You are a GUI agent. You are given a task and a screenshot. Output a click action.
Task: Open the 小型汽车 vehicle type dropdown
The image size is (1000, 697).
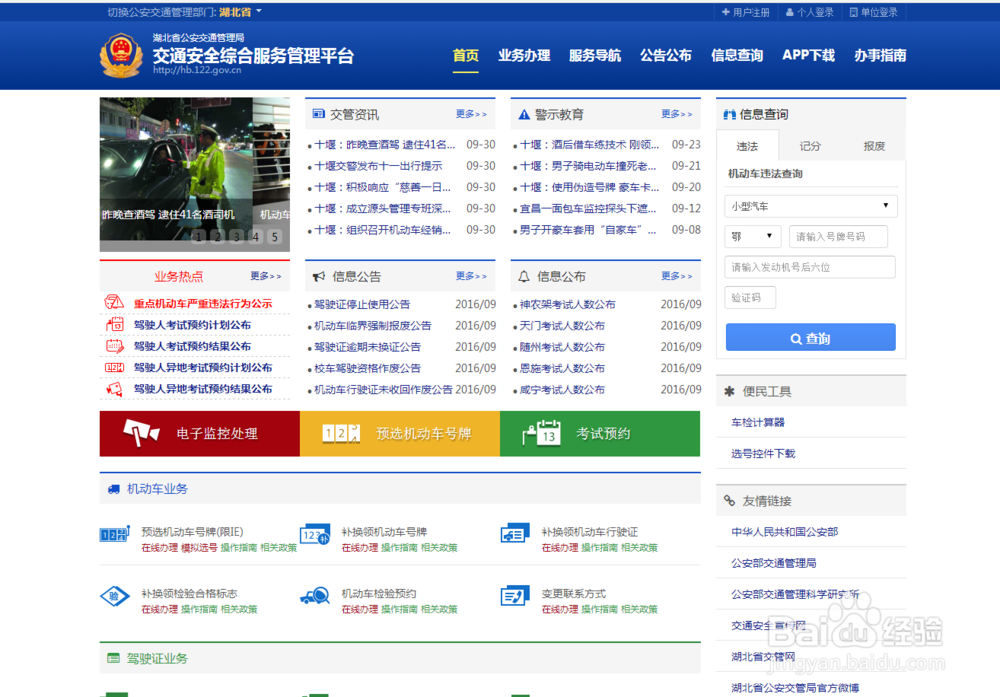click(810, 205)
